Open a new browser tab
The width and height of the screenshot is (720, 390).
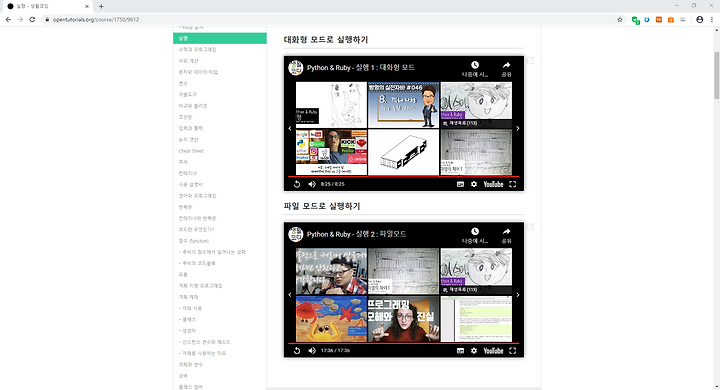point(101,6)
